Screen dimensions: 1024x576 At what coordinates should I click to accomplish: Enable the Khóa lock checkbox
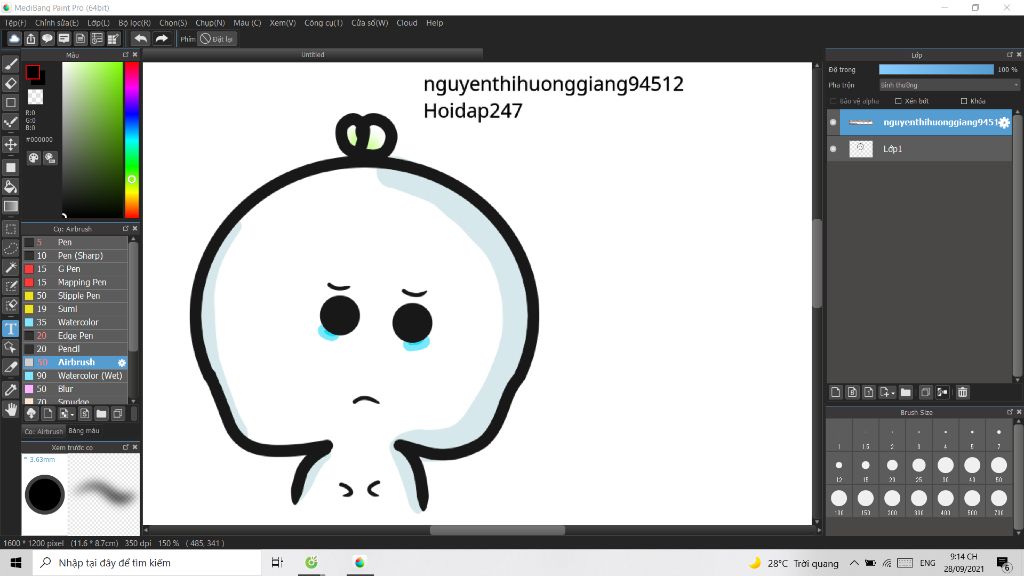pyautogui.click(x=964, y=101)
